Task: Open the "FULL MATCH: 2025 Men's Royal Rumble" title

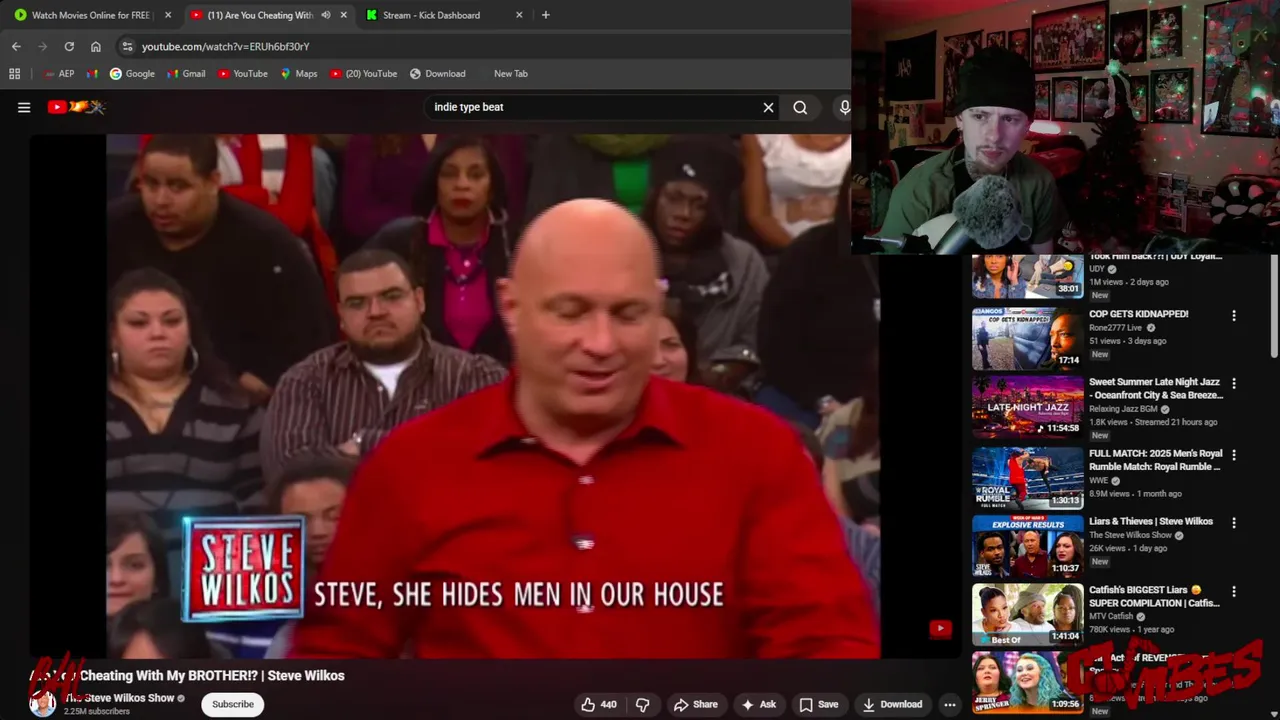Action: (1154, 459)
